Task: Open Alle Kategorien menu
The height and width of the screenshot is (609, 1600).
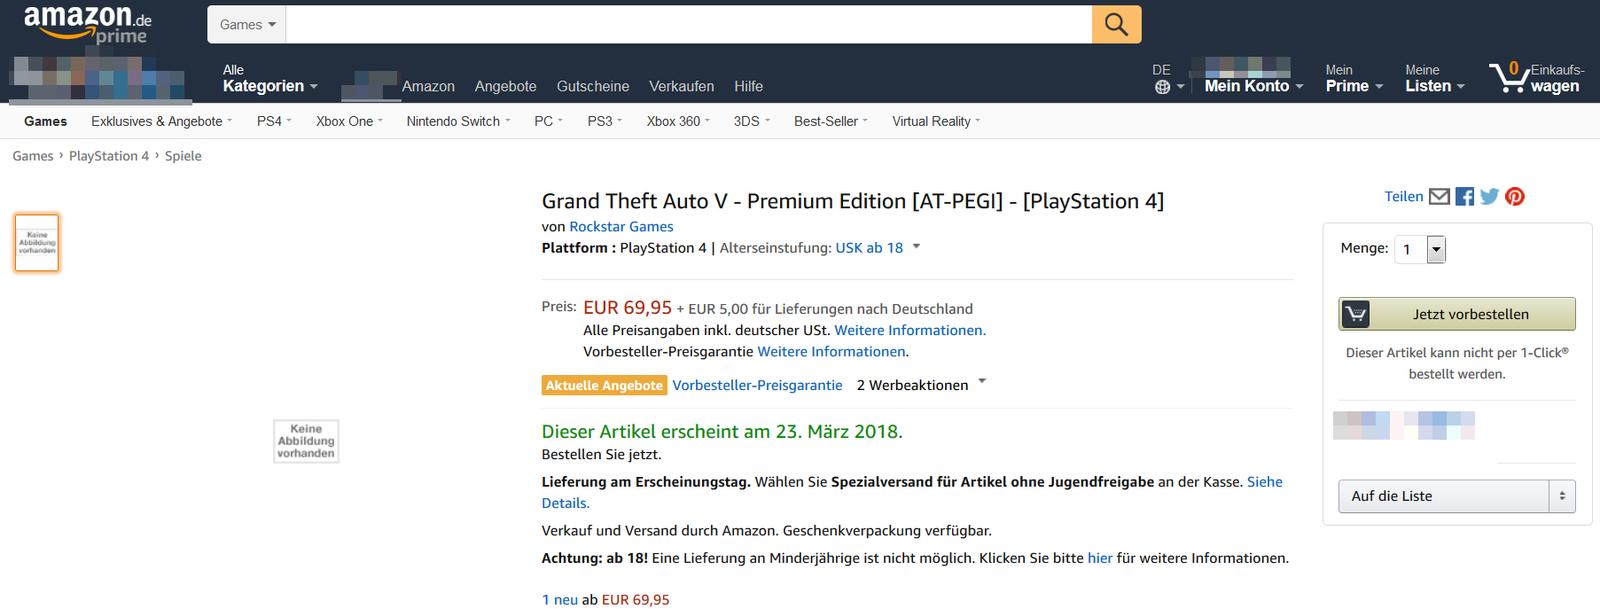Action: coord(270,79)
